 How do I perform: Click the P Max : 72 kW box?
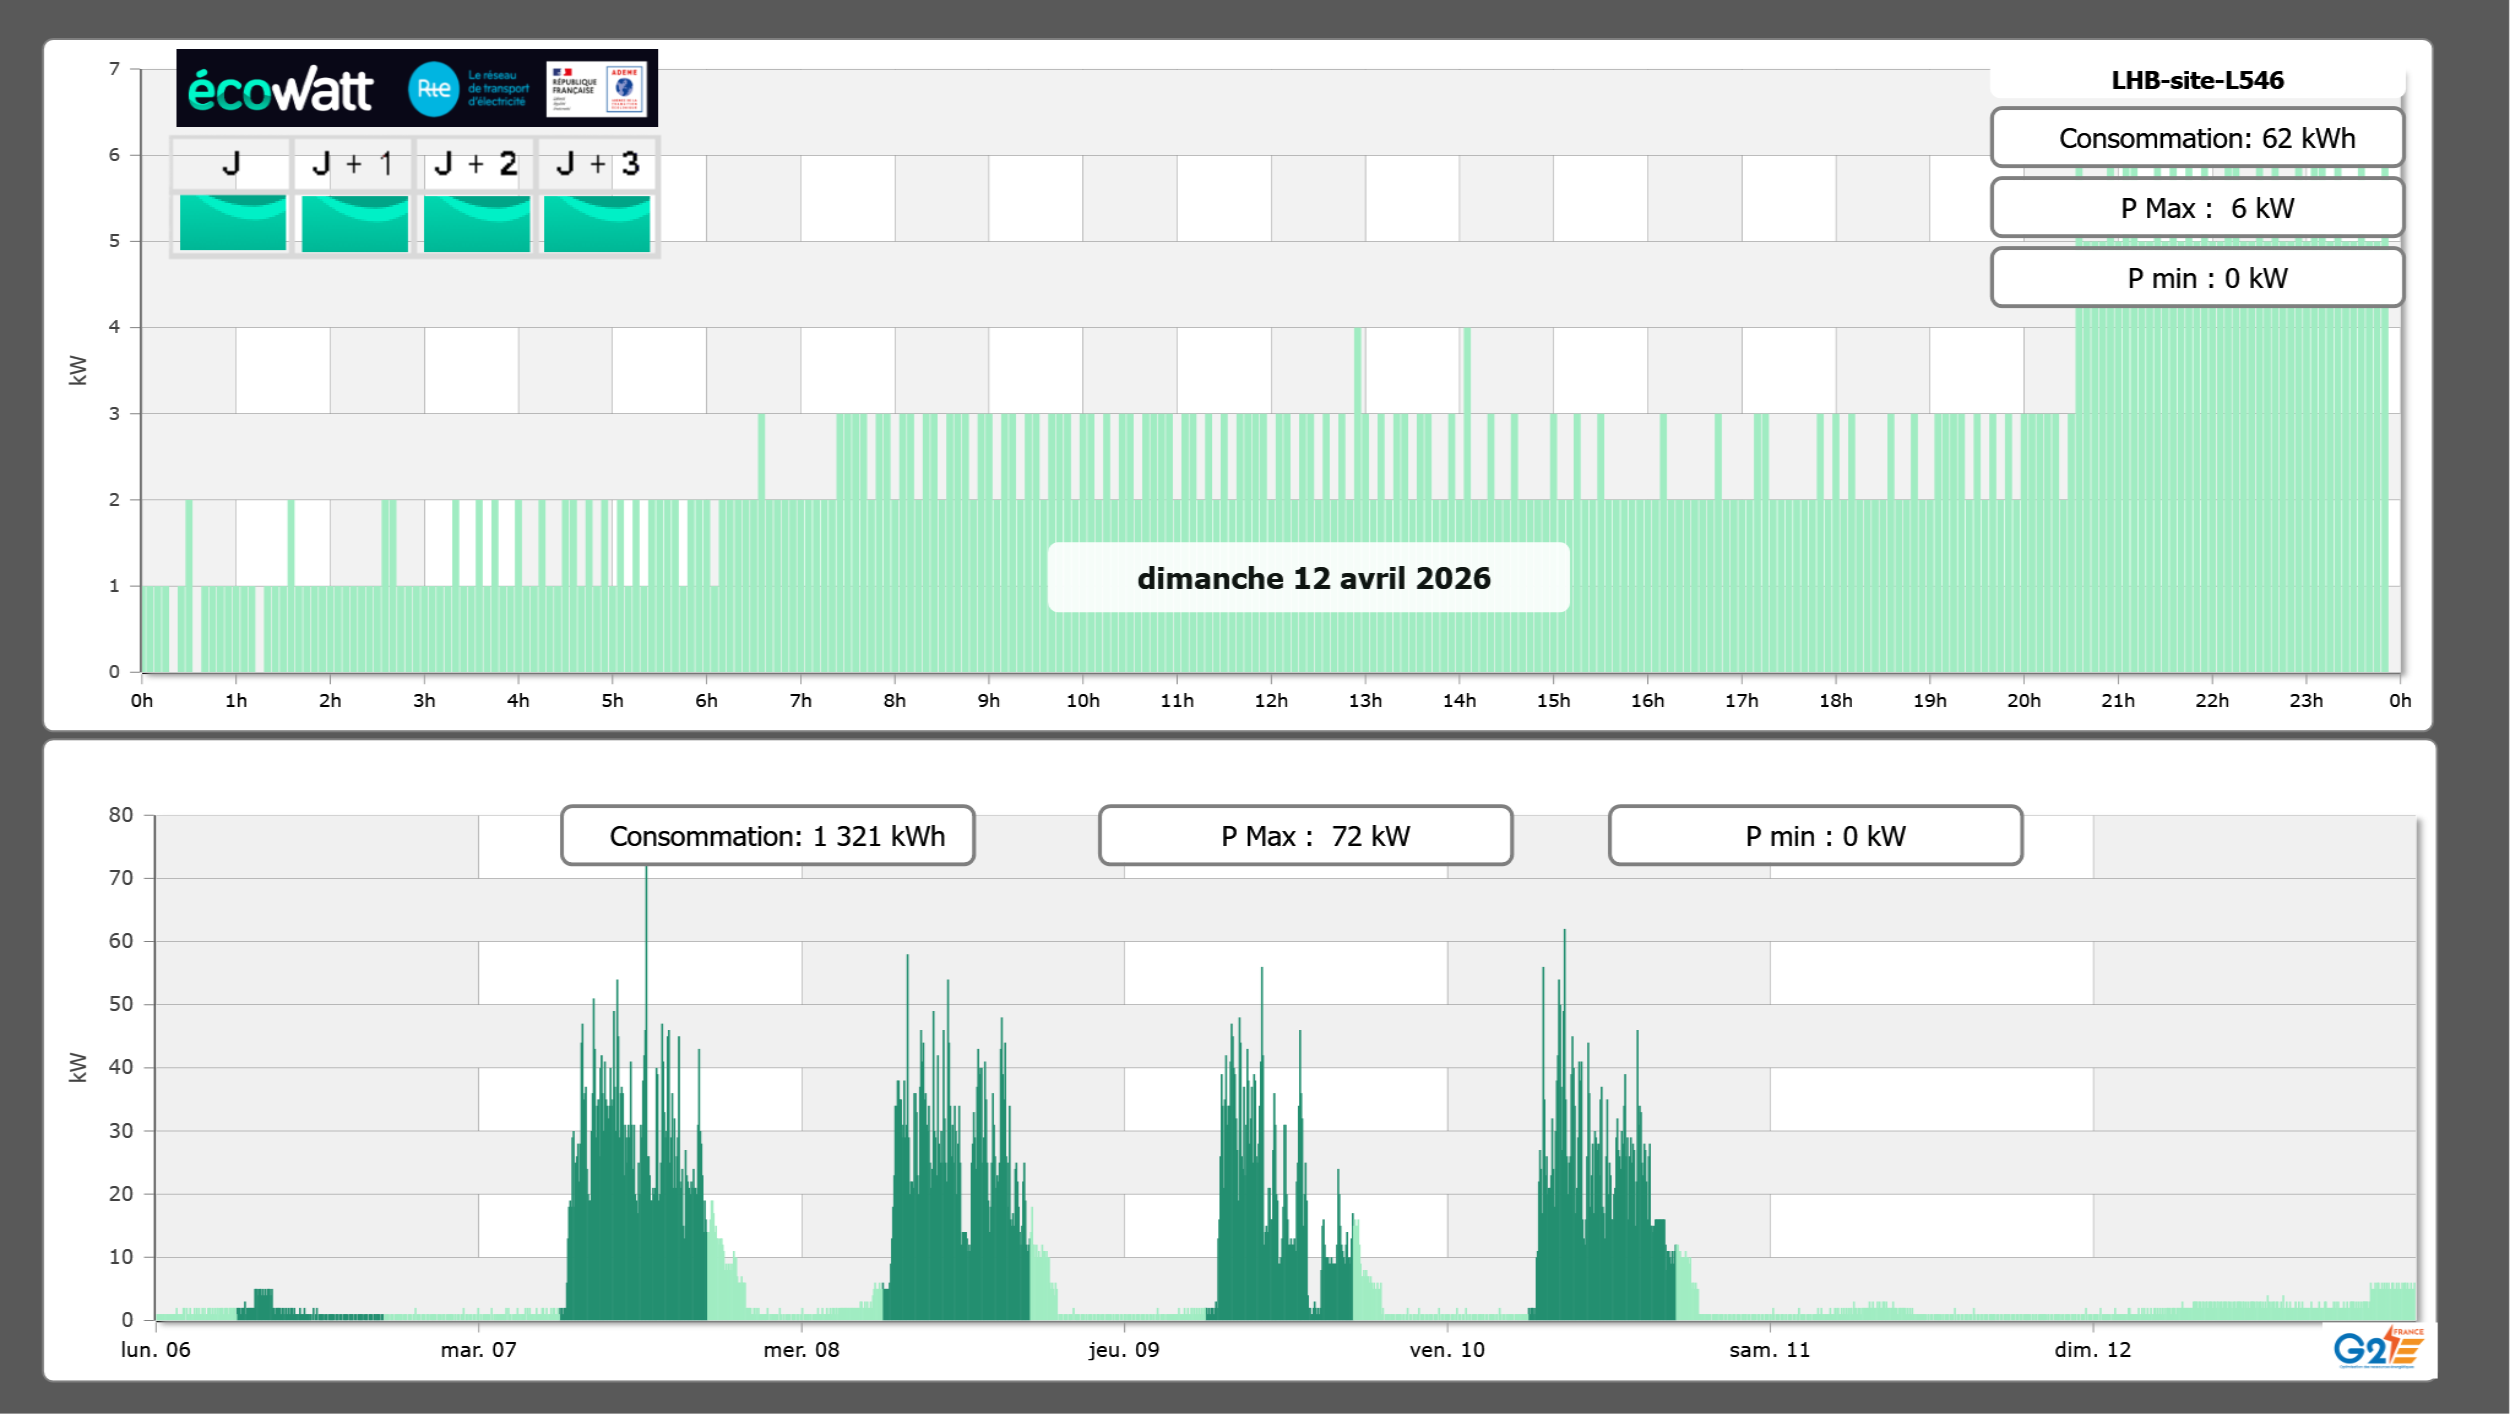1304,836
